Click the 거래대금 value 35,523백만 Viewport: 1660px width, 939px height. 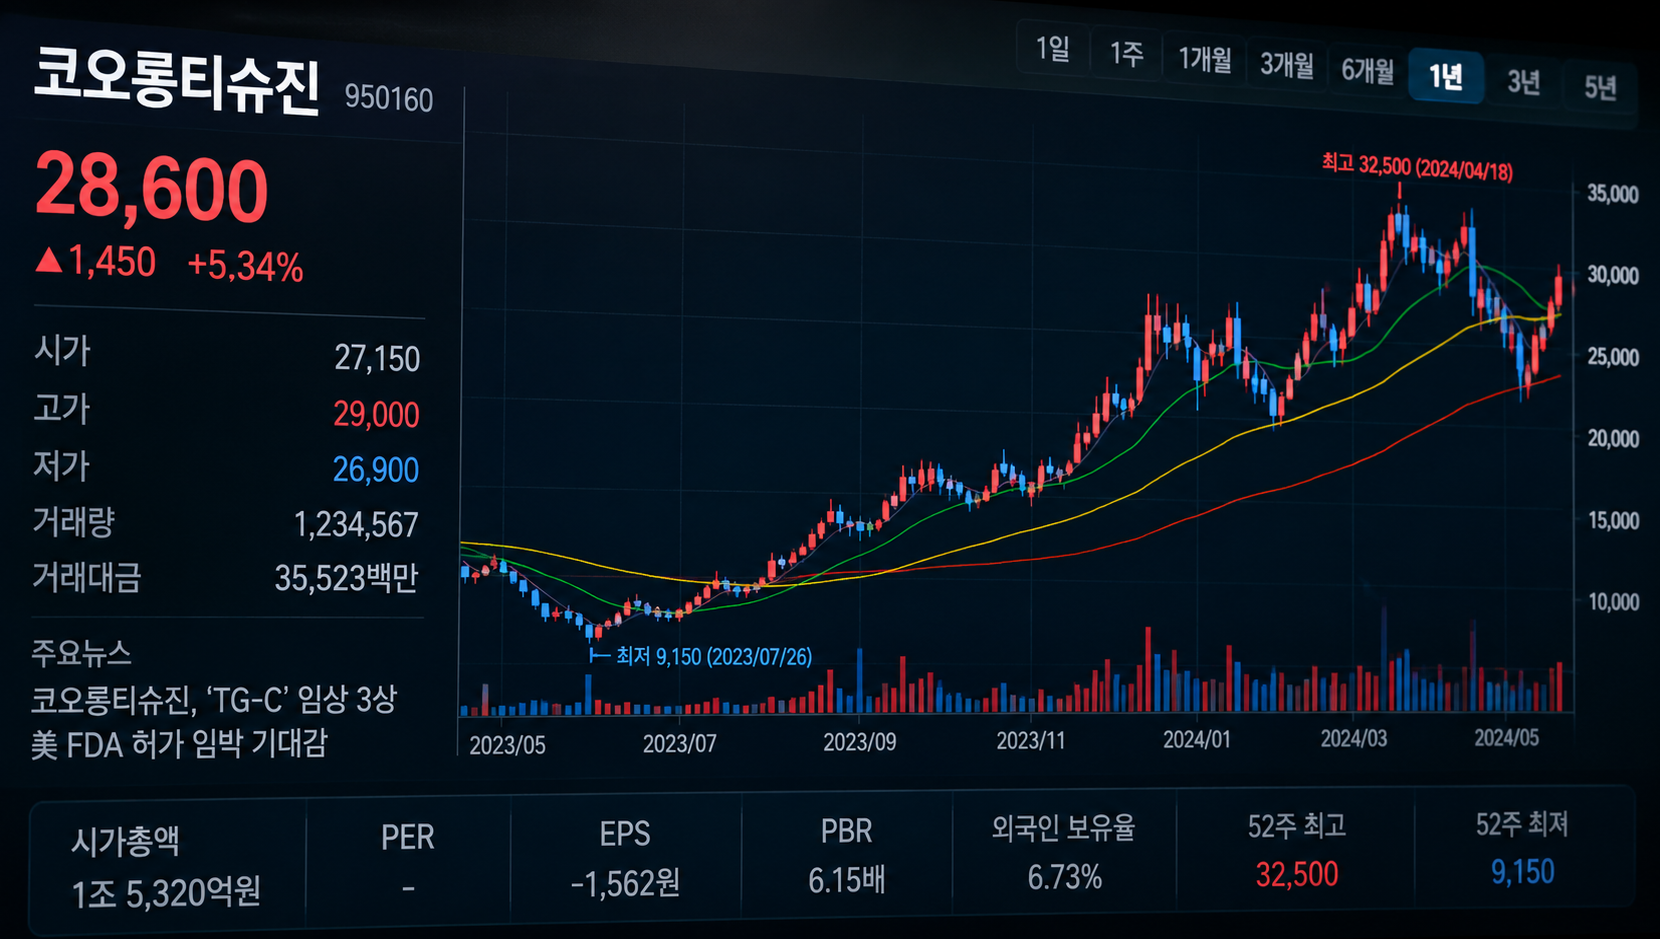tap(346, 577)
